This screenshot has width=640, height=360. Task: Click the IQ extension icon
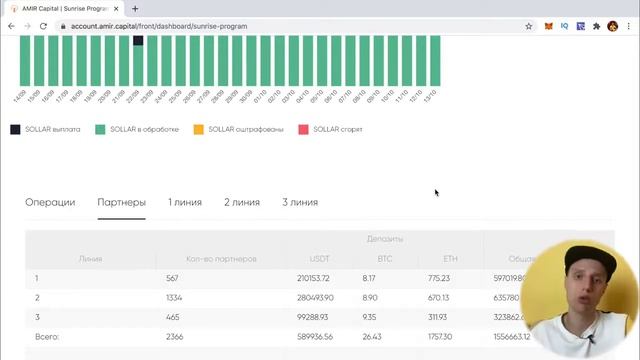564,26
